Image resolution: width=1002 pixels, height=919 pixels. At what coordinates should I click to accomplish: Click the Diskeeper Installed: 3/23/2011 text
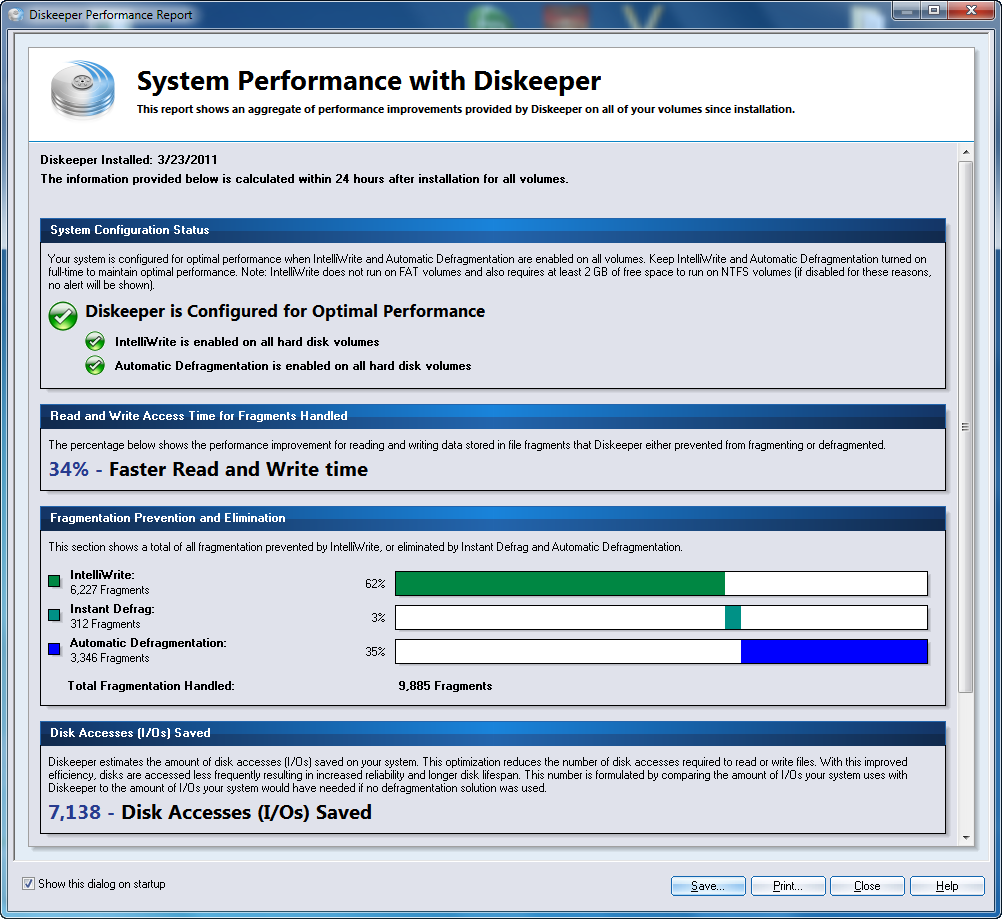(x=128, y=160)
